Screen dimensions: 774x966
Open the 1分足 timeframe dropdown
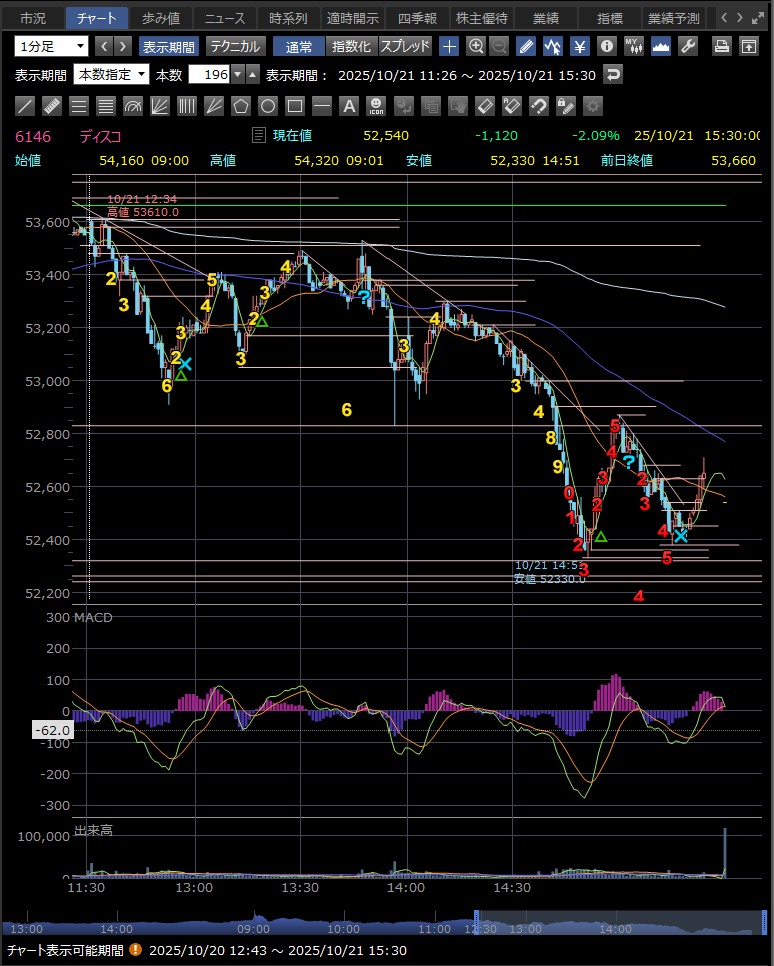[51, 46]
